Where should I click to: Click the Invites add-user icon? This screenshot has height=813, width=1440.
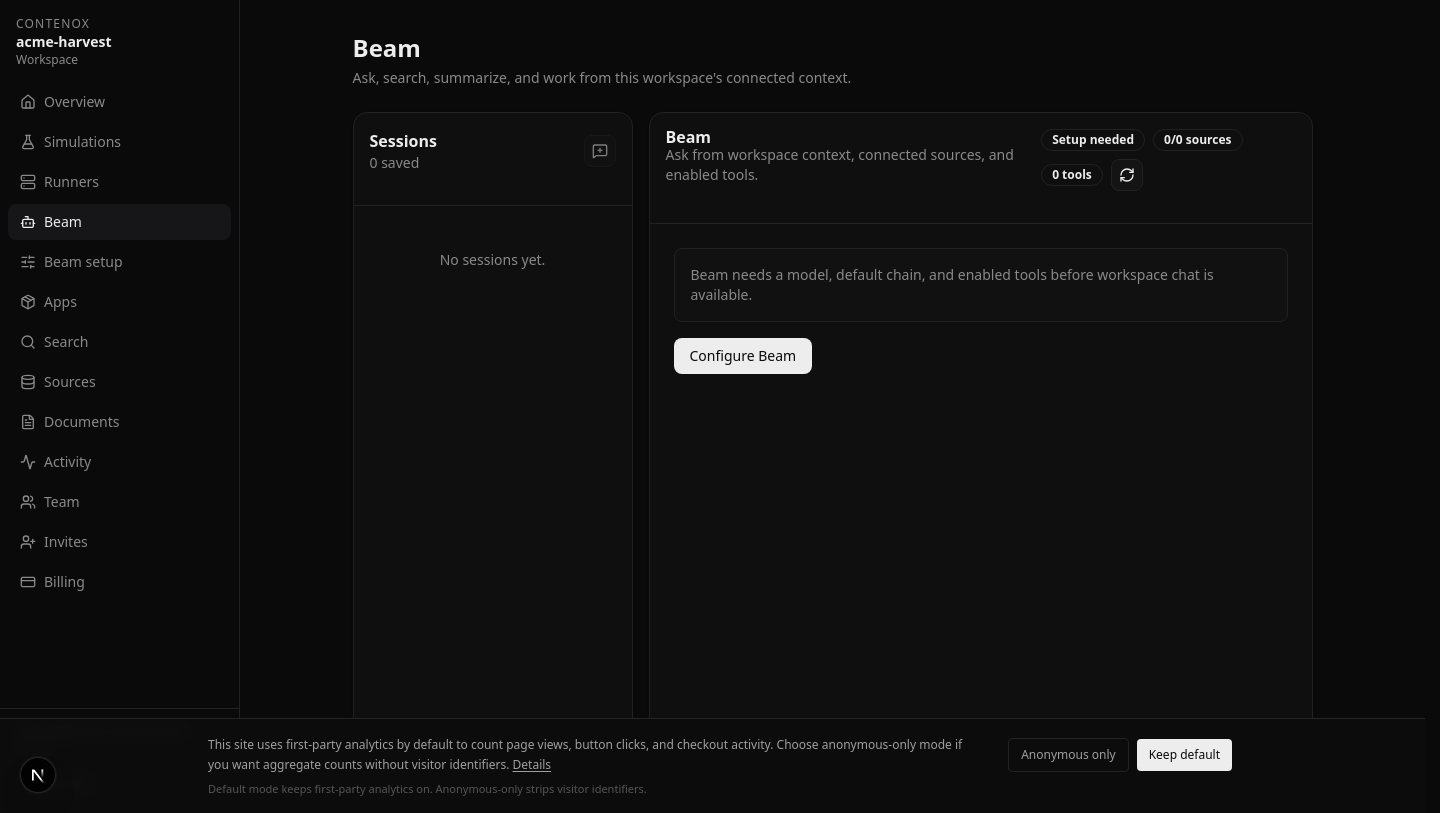tap(28, 542)
